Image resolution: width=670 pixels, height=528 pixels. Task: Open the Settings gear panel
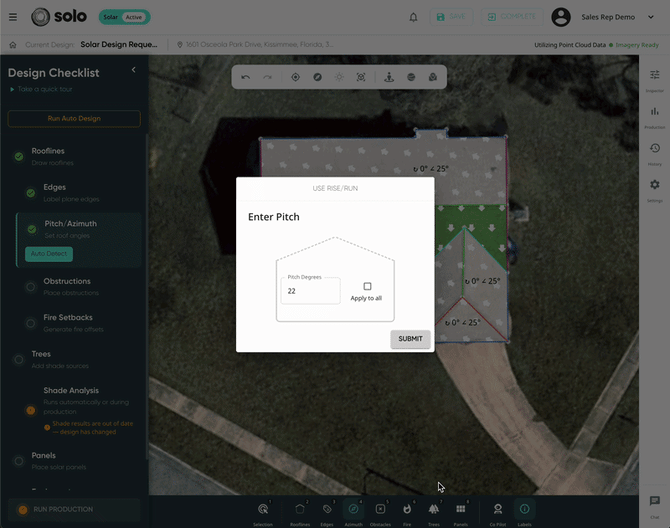click(x=655, y=190)
